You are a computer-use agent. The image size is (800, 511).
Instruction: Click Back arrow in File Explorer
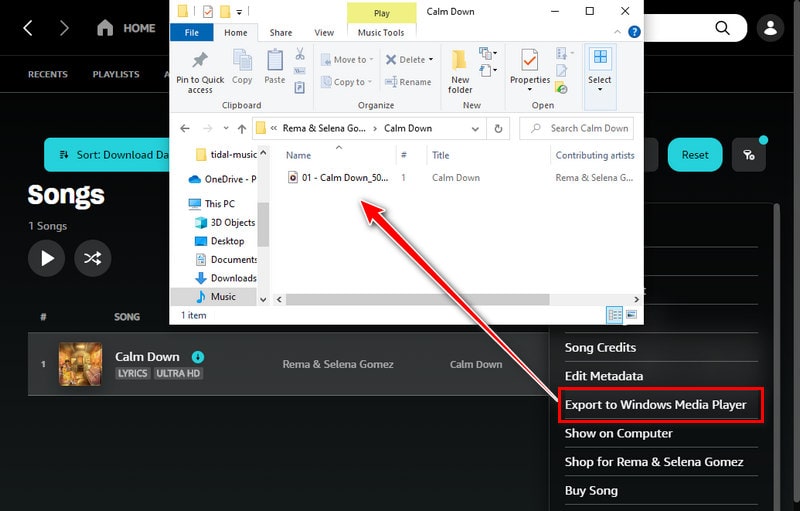[185, 129]
